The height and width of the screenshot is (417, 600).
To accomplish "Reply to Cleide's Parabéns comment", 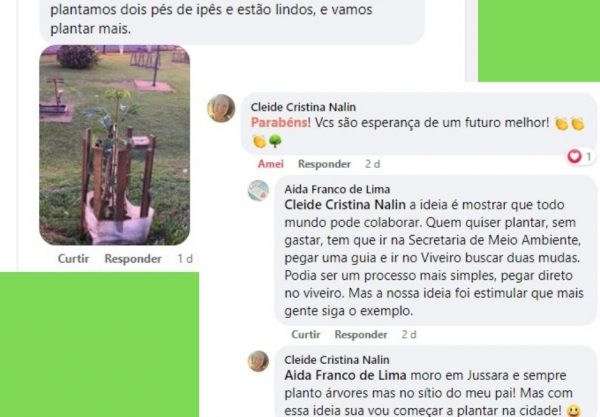I will pos(324,164).
